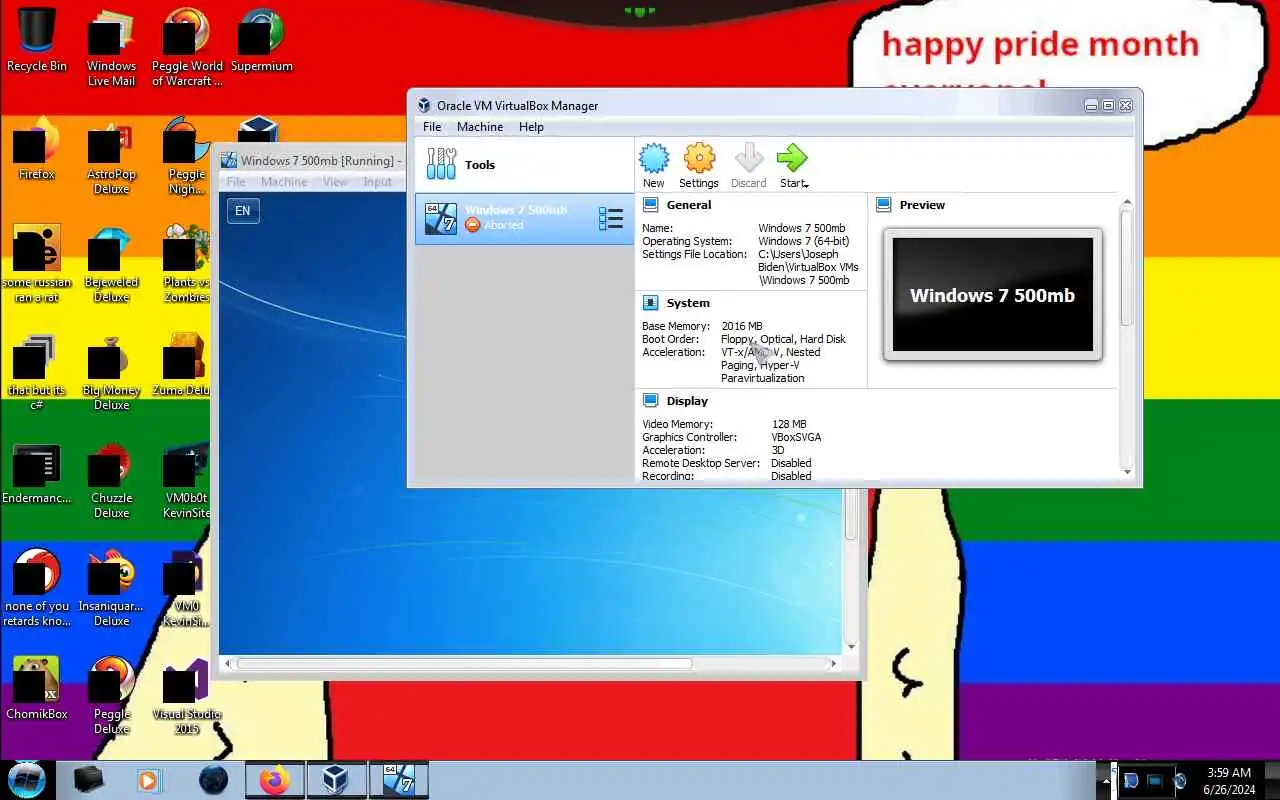Click the Display section header
The image size is (1280, 800).
(x=687, y=401)
